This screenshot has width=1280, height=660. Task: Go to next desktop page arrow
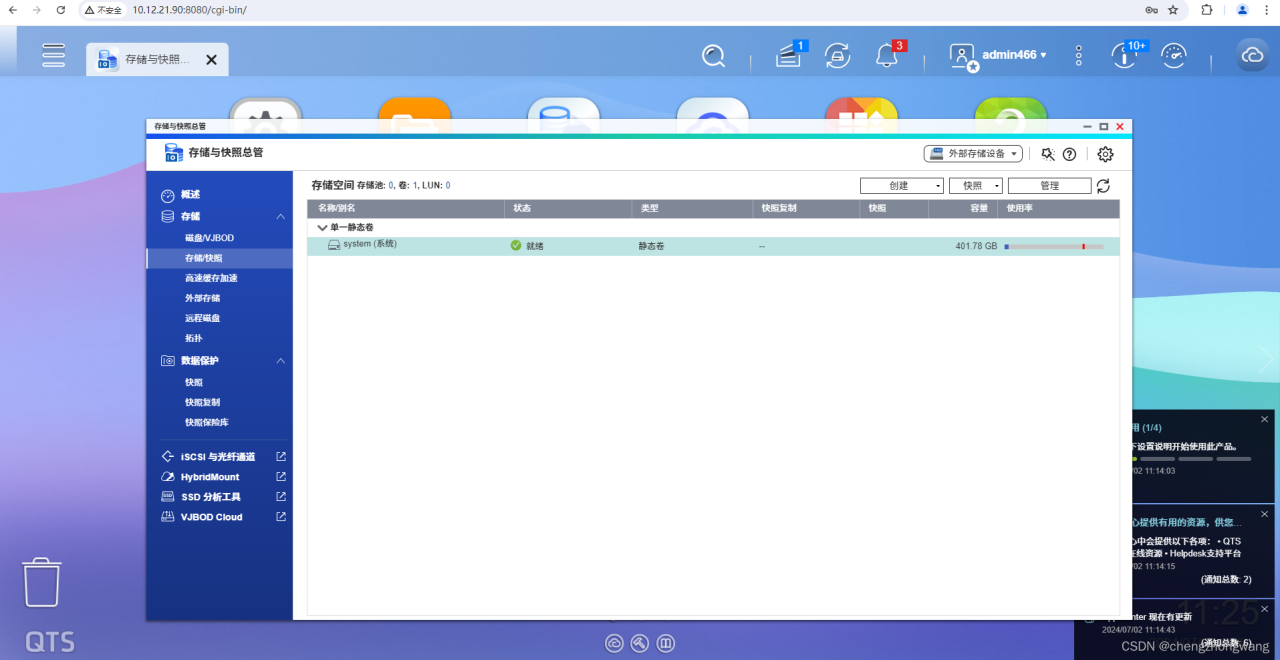tap(1267, 360)
